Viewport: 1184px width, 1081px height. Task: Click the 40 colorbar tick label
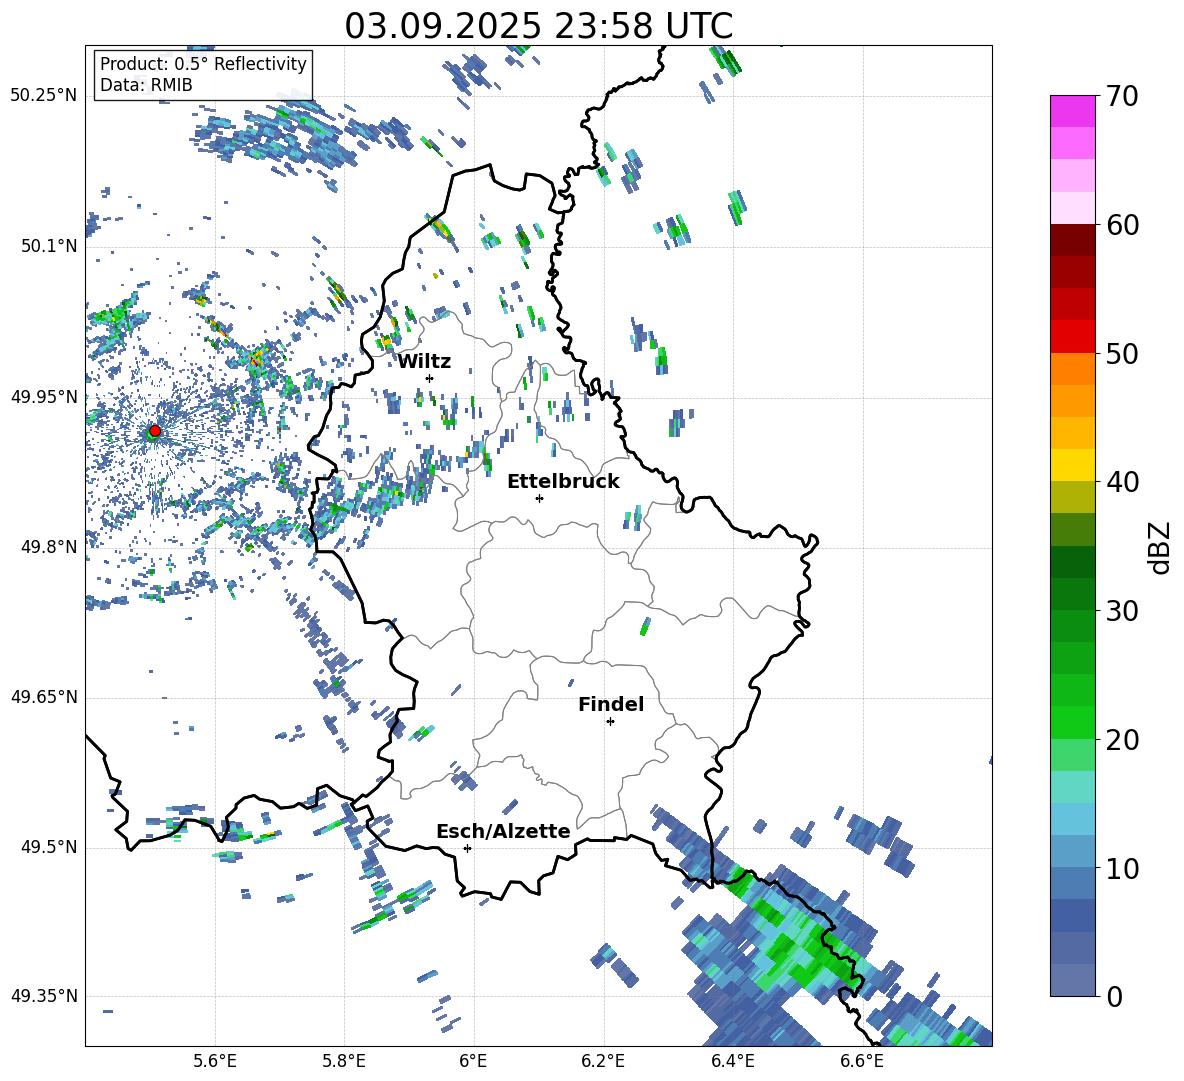point(1122,482)
